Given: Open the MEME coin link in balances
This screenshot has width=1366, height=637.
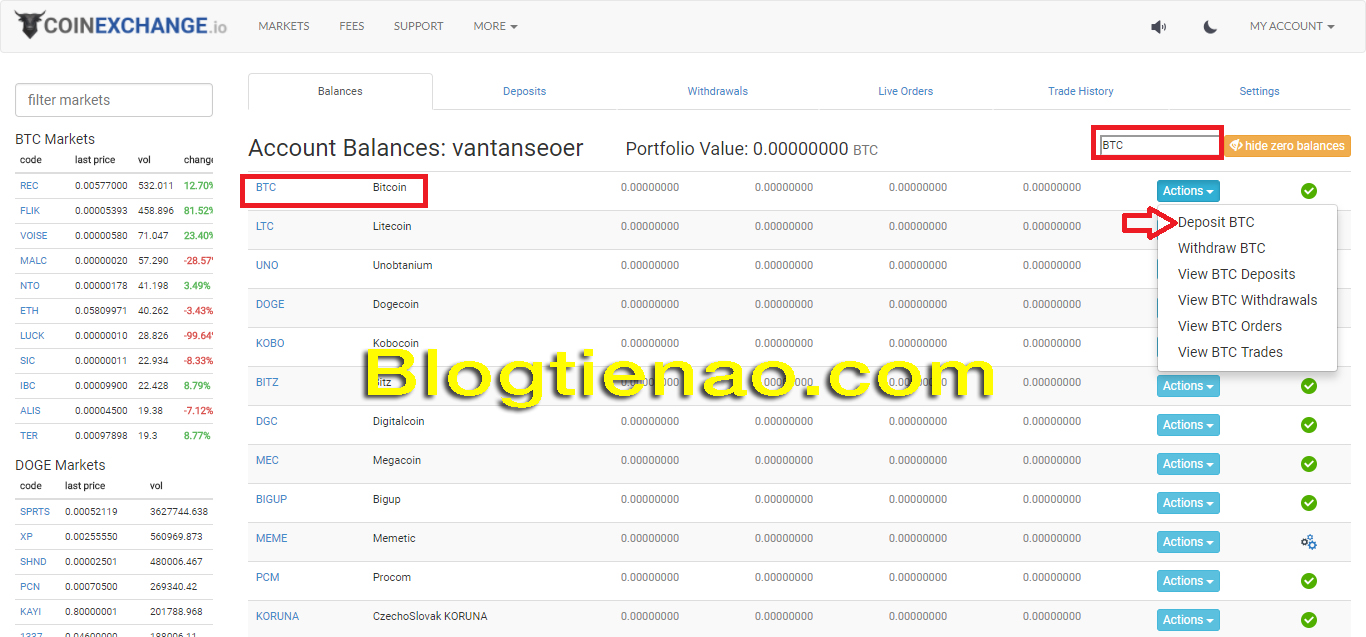Looking at the screenshot, I should point(271,538).
